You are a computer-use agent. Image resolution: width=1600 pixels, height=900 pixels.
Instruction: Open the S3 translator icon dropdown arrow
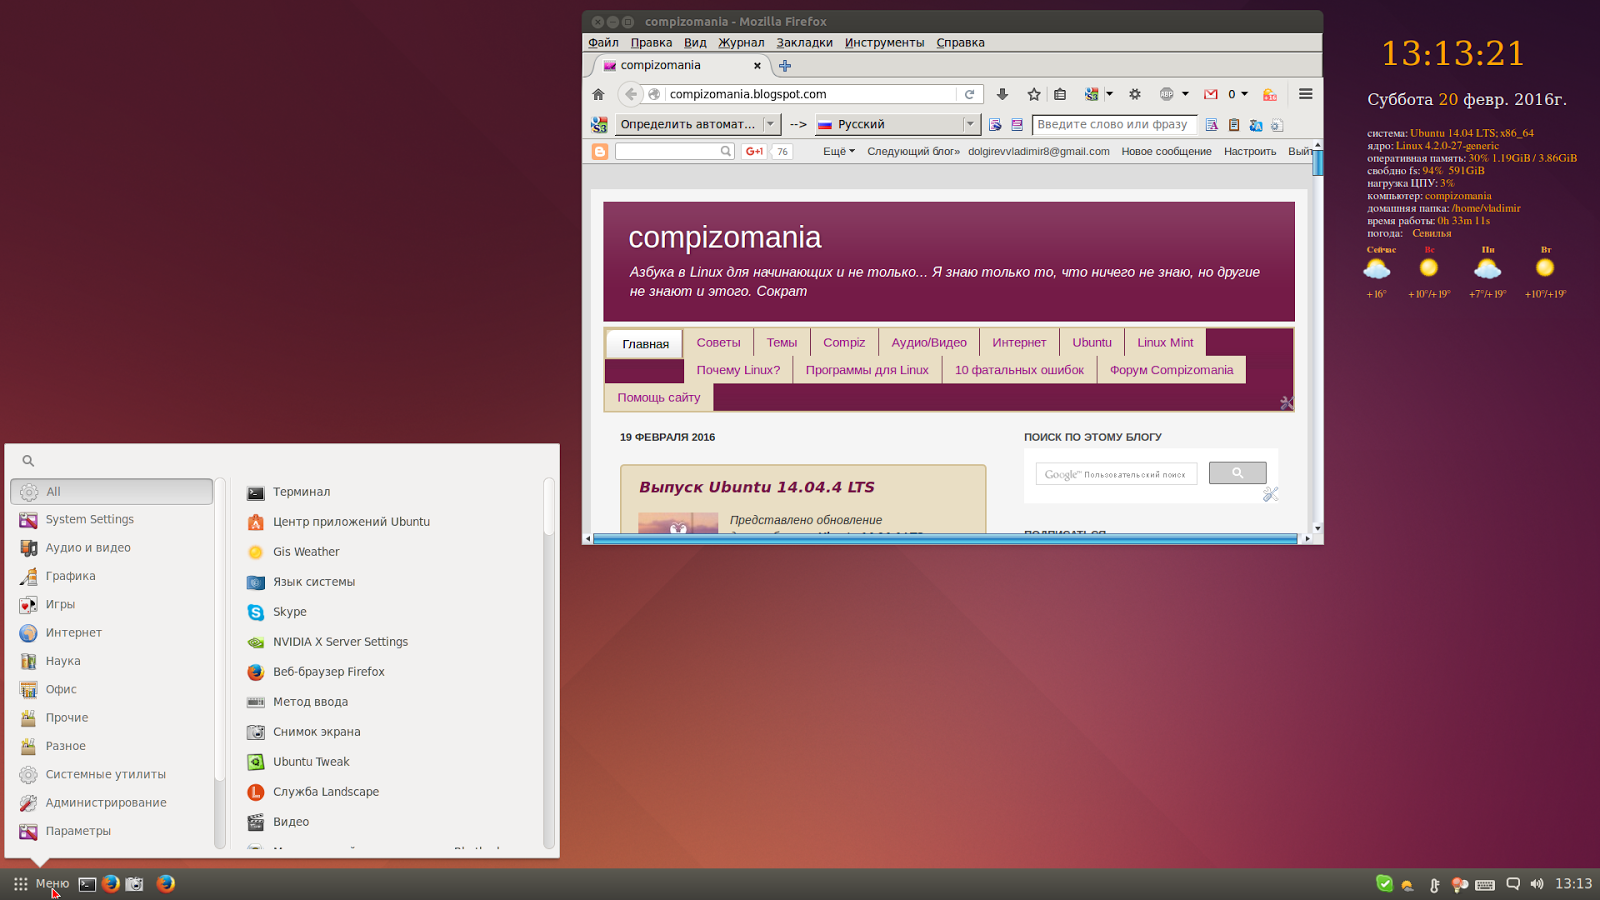click(x=1109, y=94)
